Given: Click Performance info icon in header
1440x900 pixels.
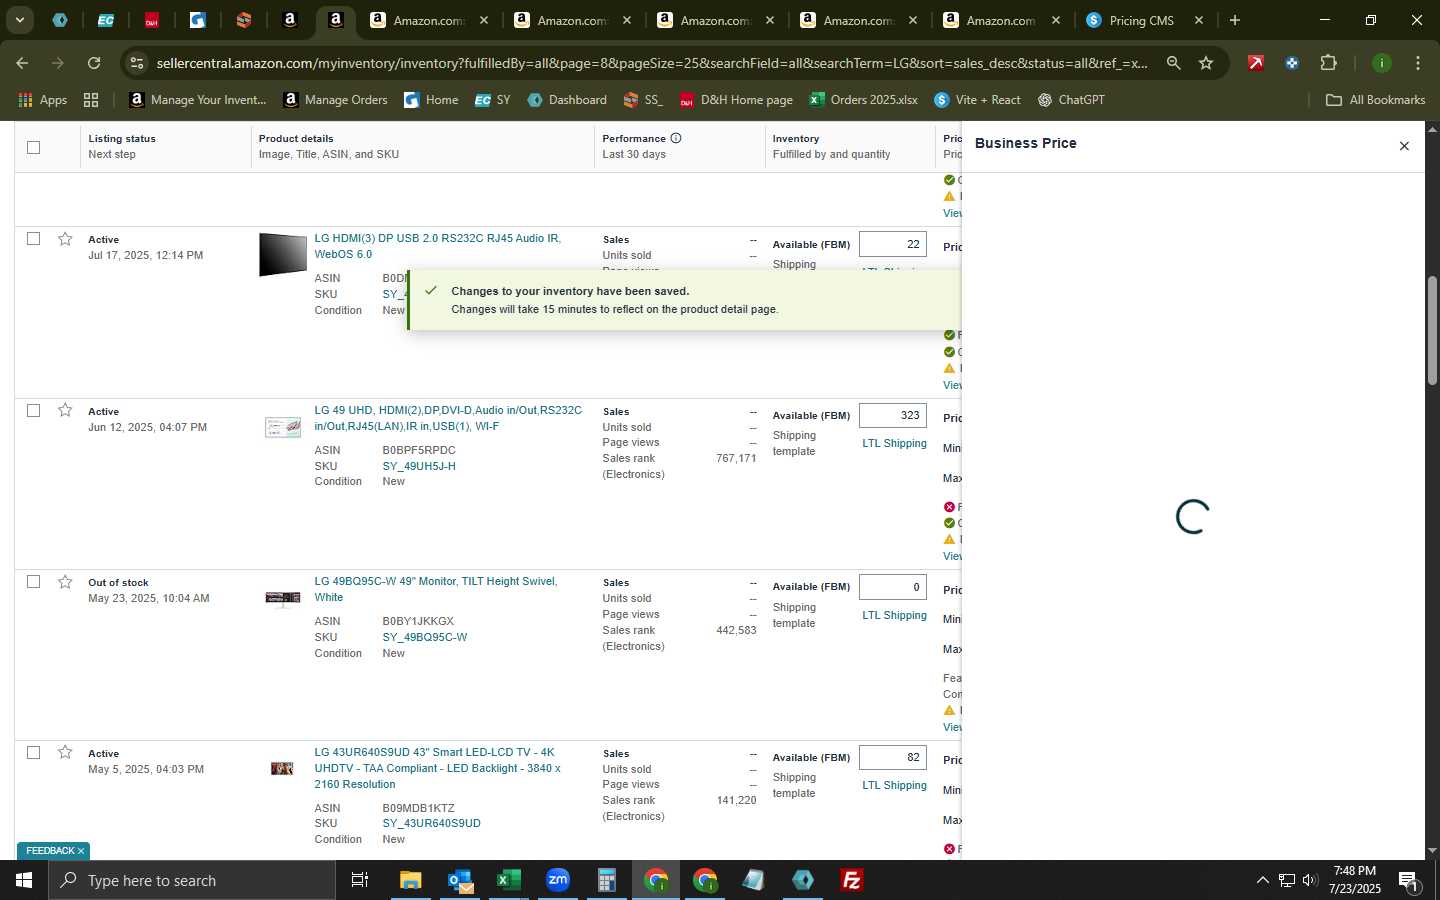Looking at the screenshot, I should coord(676,138).
